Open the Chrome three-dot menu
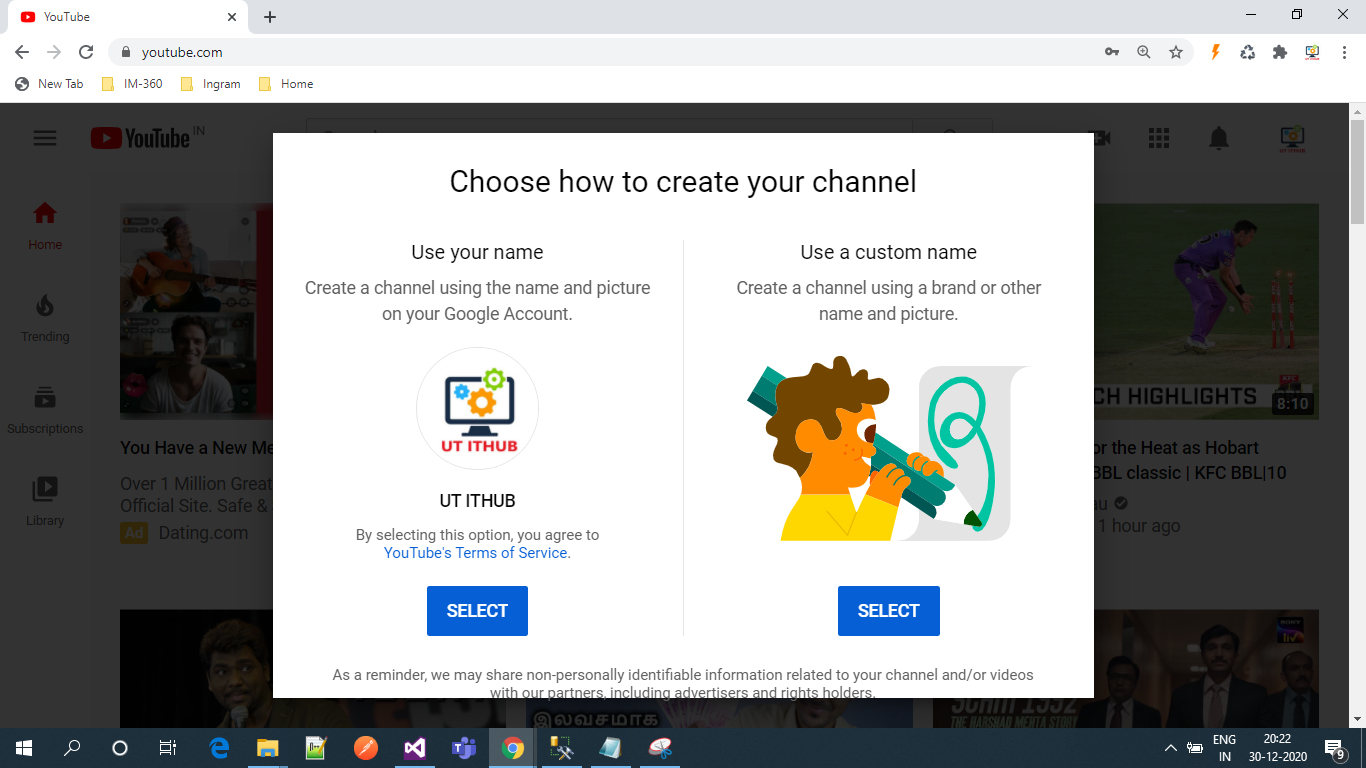1366x768 pixels. coord(1344,52)
